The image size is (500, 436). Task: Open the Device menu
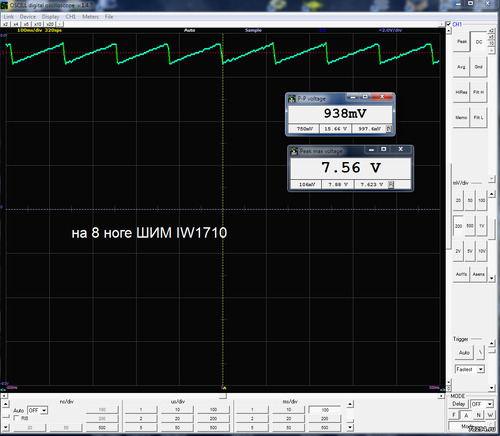click(28, 17)
